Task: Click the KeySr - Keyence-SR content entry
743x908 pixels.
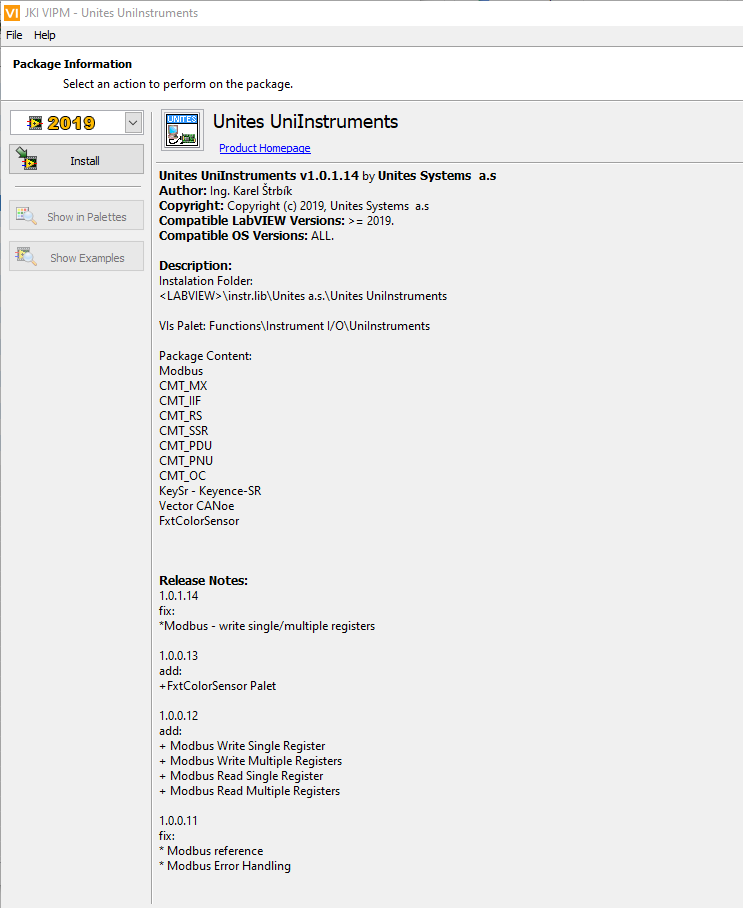Action: point(210,491)
